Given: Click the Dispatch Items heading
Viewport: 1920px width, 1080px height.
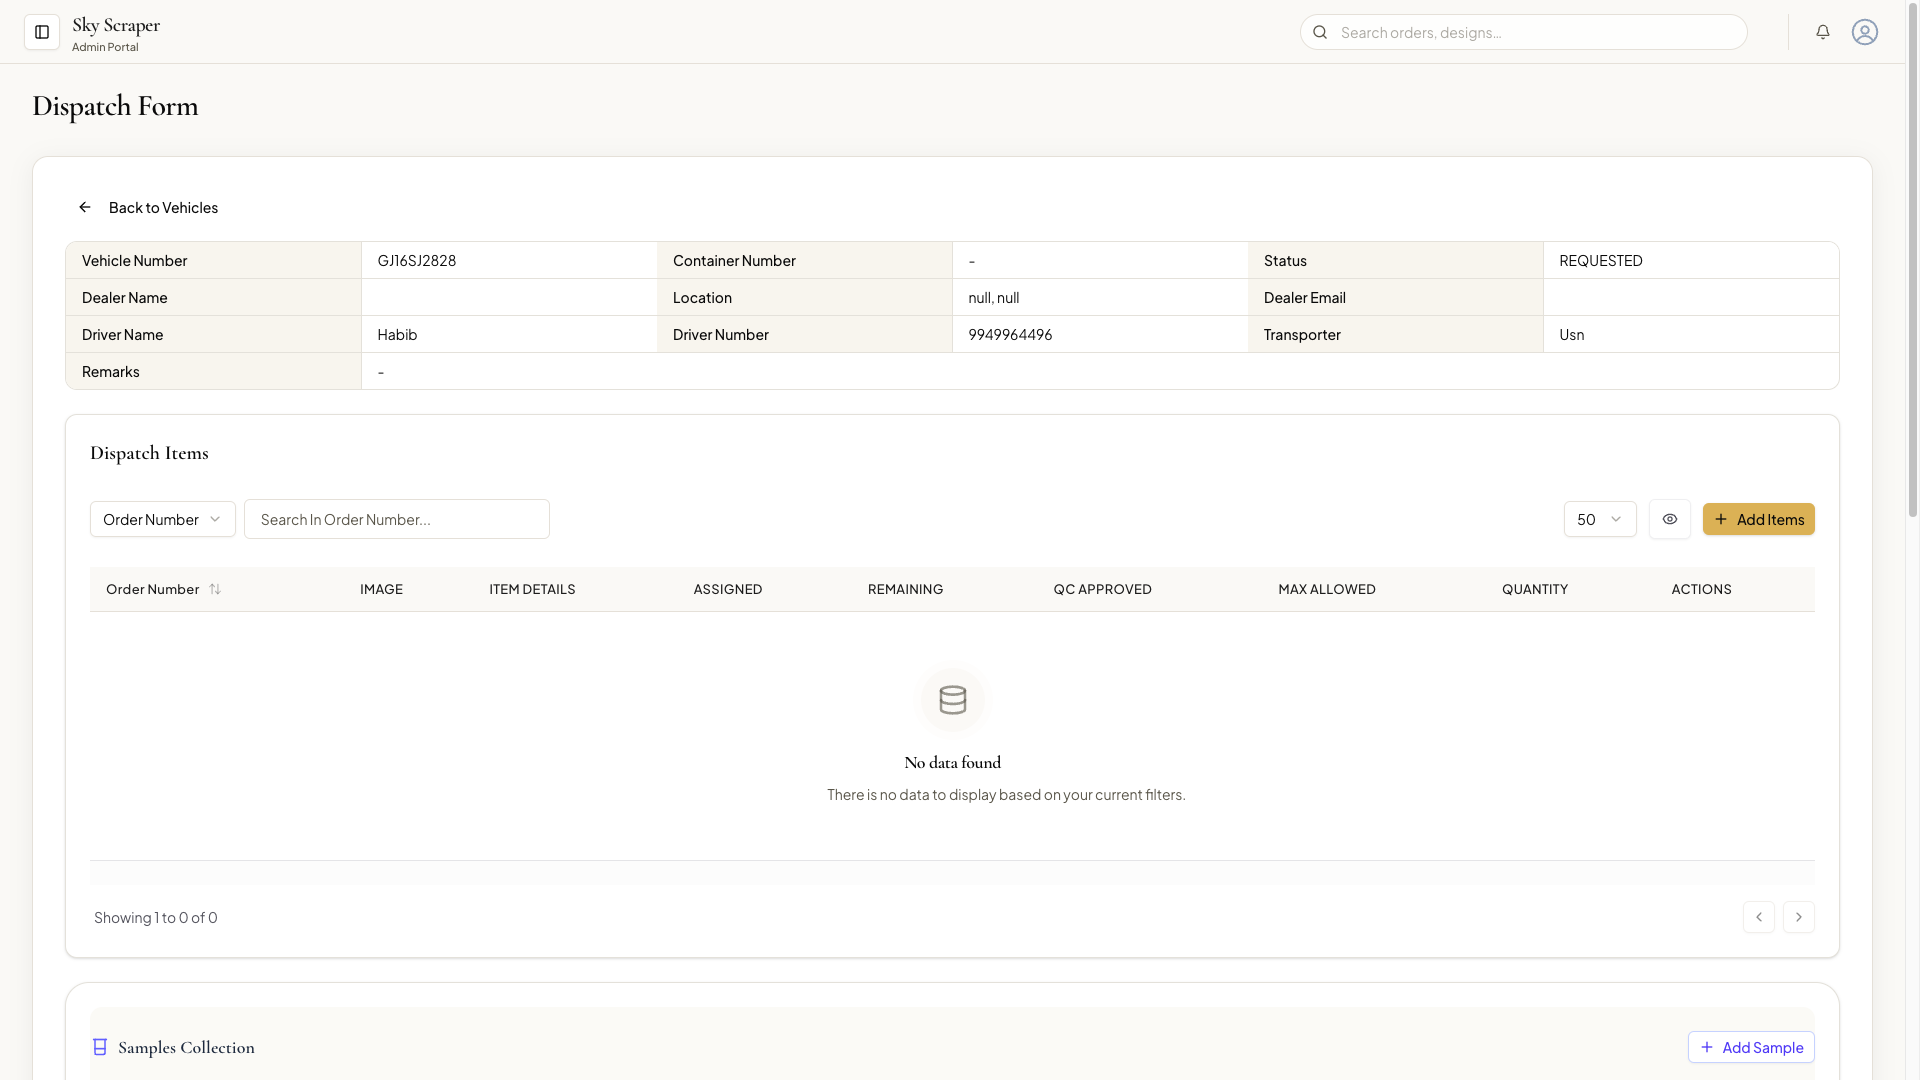Looking at the screenshot, I should click(149, 453).
